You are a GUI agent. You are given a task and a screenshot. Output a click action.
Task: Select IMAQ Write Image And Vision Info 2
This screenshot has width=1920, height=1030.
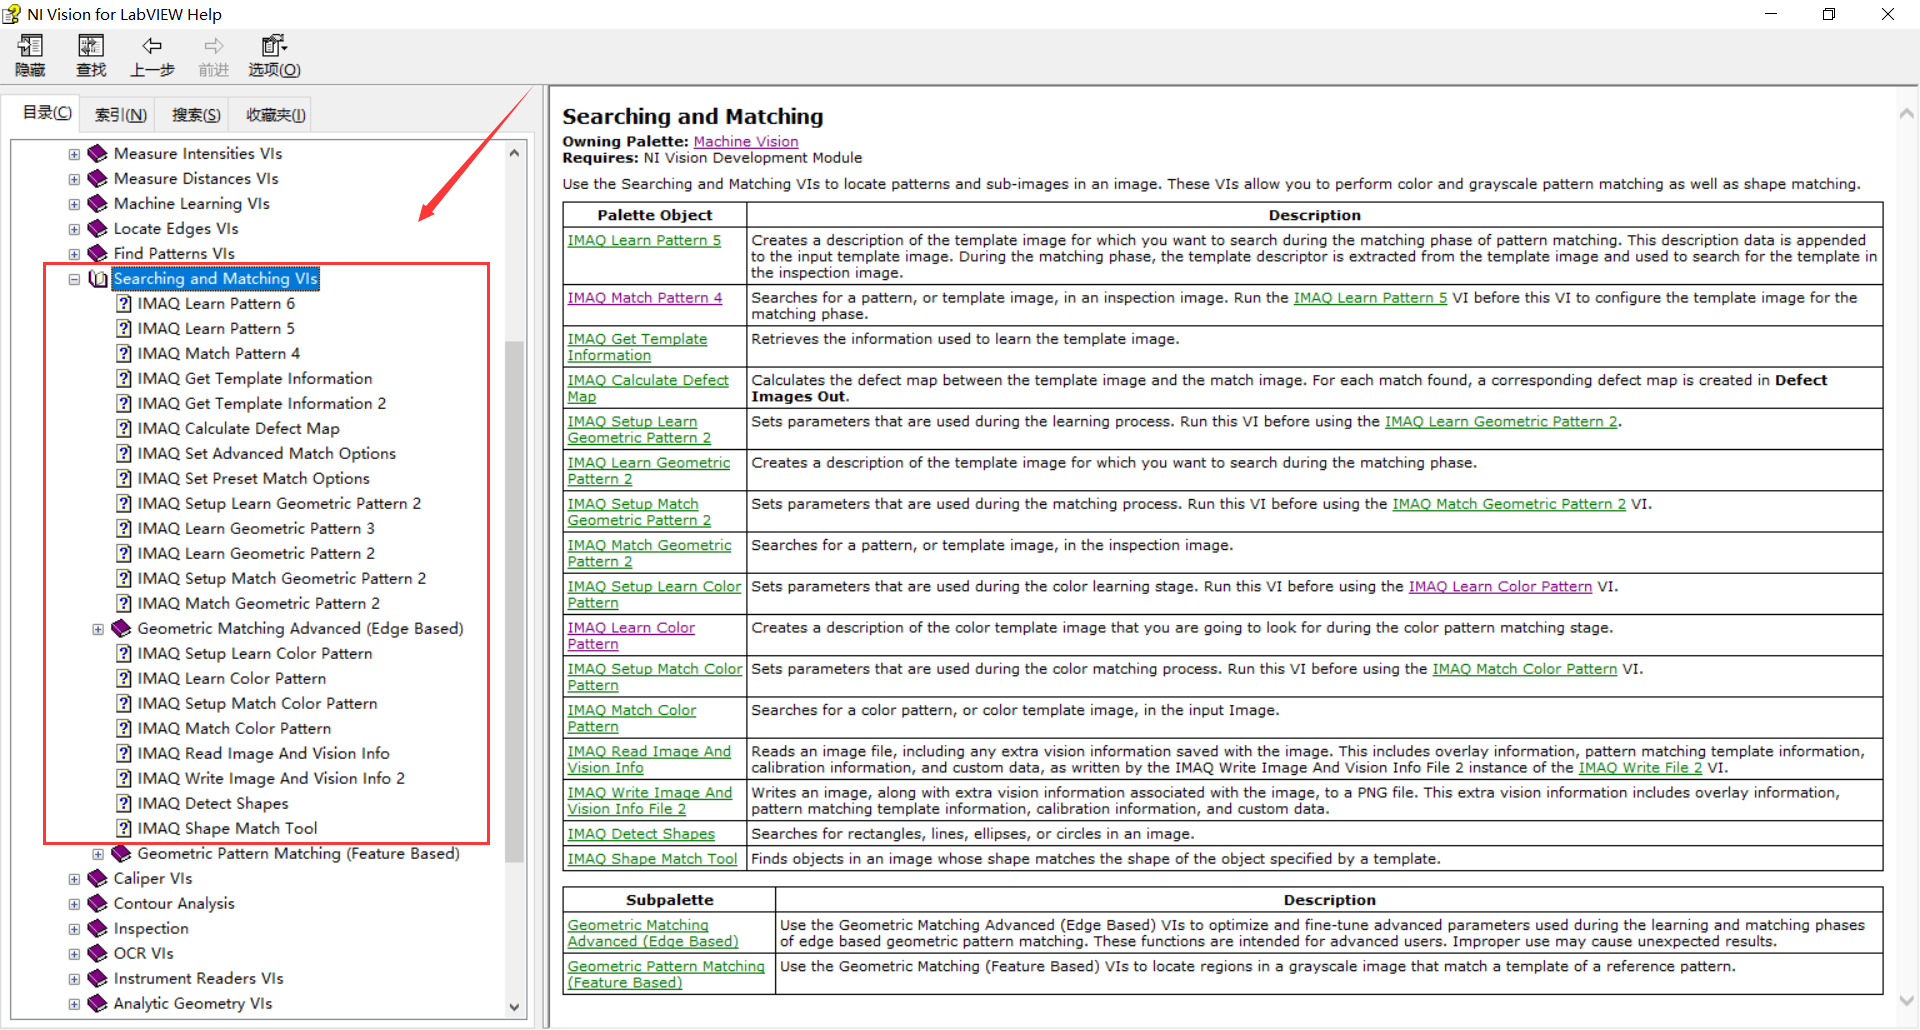tap(271, 779)
